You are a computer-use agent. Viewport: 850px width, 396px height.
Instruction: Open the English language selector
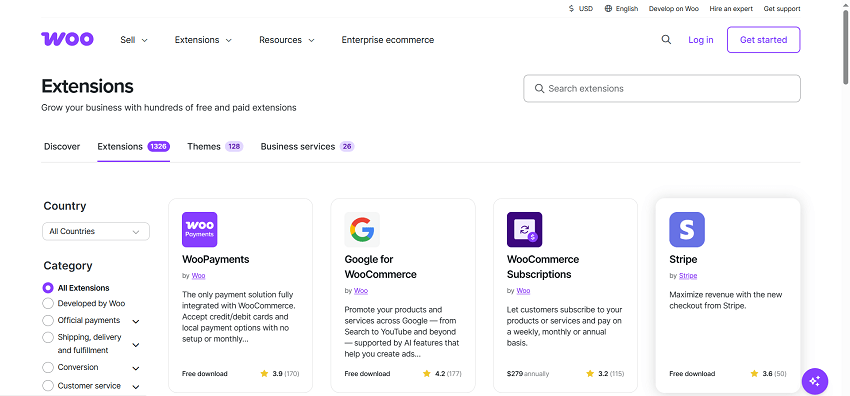621,9
